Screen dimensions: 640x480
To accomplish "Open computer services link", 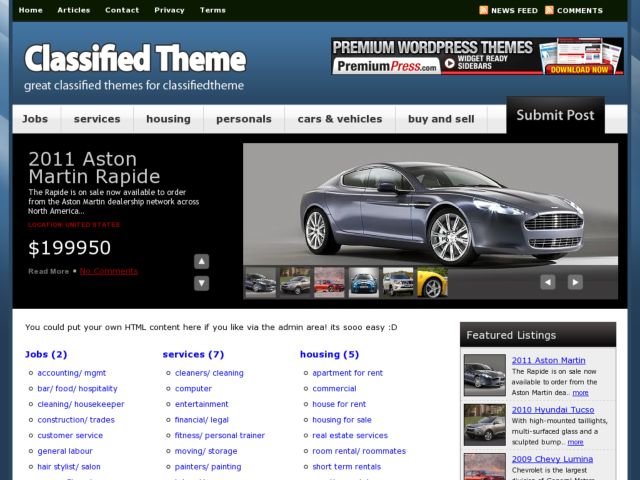I will [x=193, y=389].
